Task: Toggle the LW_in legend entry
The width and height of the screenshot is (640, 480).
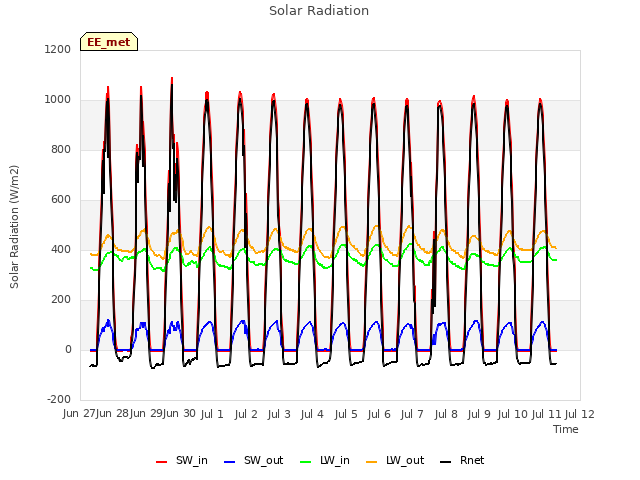Action: tap(325, 460)
